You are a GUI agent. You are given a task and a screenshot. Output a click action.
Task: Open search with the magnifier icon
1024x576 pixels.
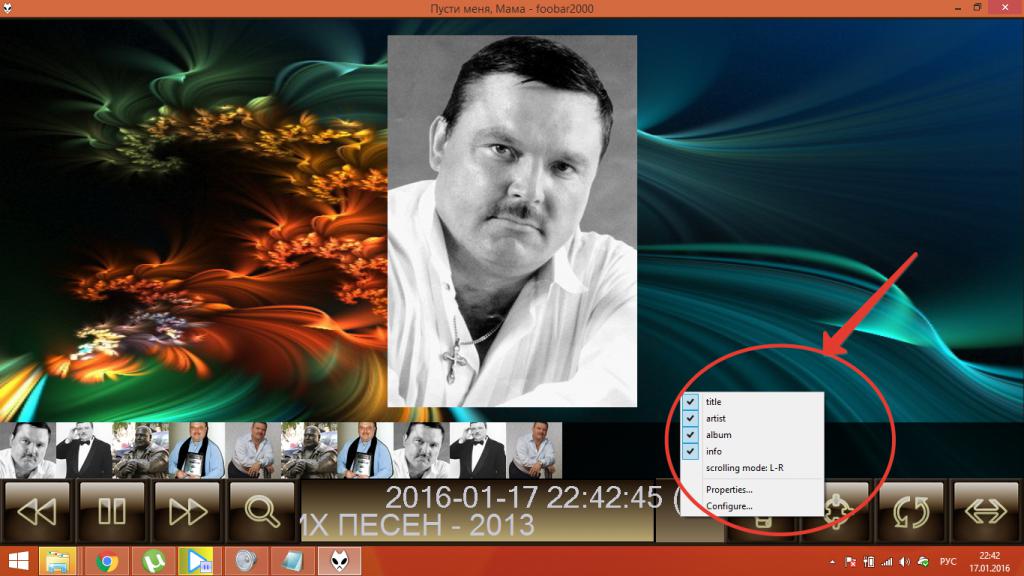coord(262,511)
